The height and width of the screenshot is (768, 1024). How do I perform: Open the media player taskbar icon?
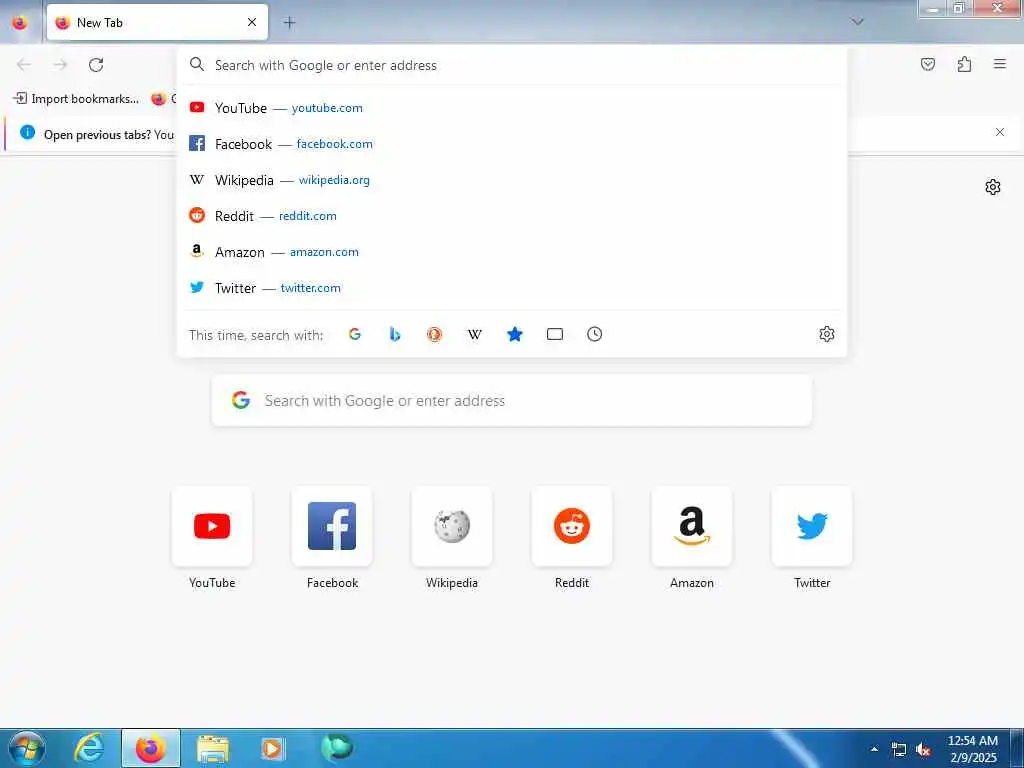point(272,748)
